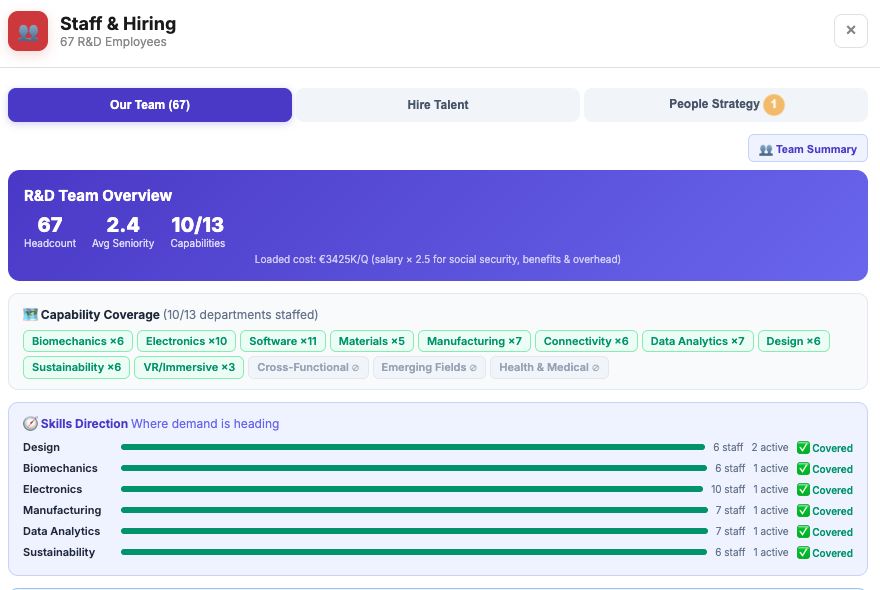Click the Covered checkmark in Biomechanics row

[x=803, y=469]
